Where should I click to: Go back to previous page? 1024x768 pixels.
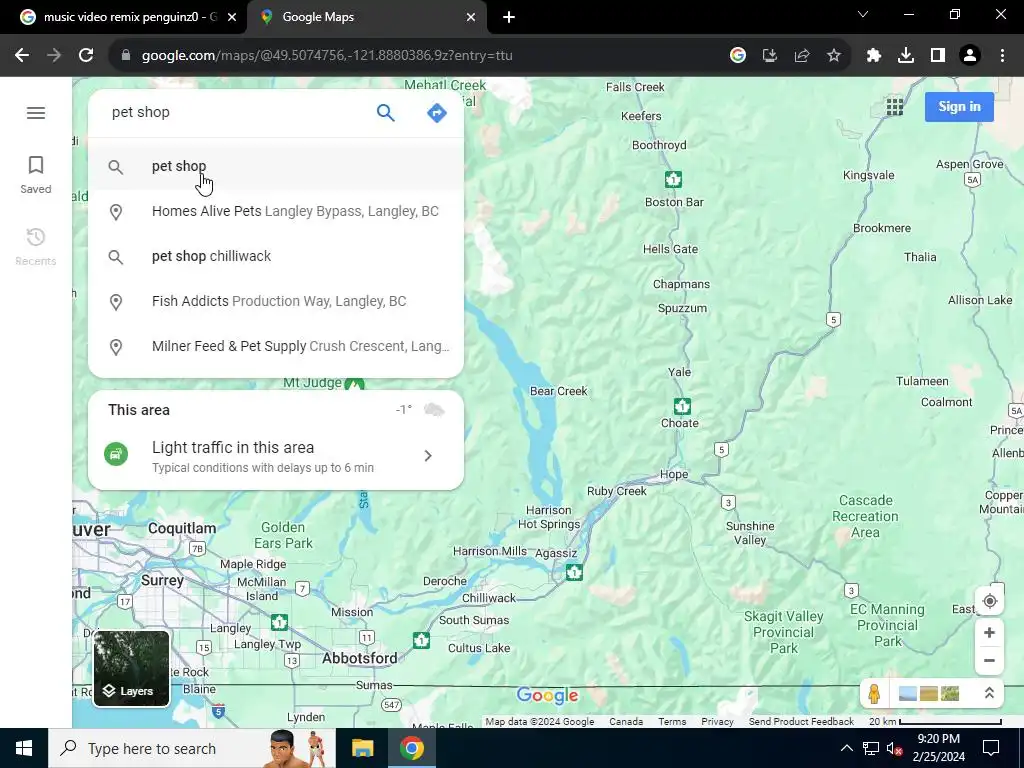tap(22, 56)
